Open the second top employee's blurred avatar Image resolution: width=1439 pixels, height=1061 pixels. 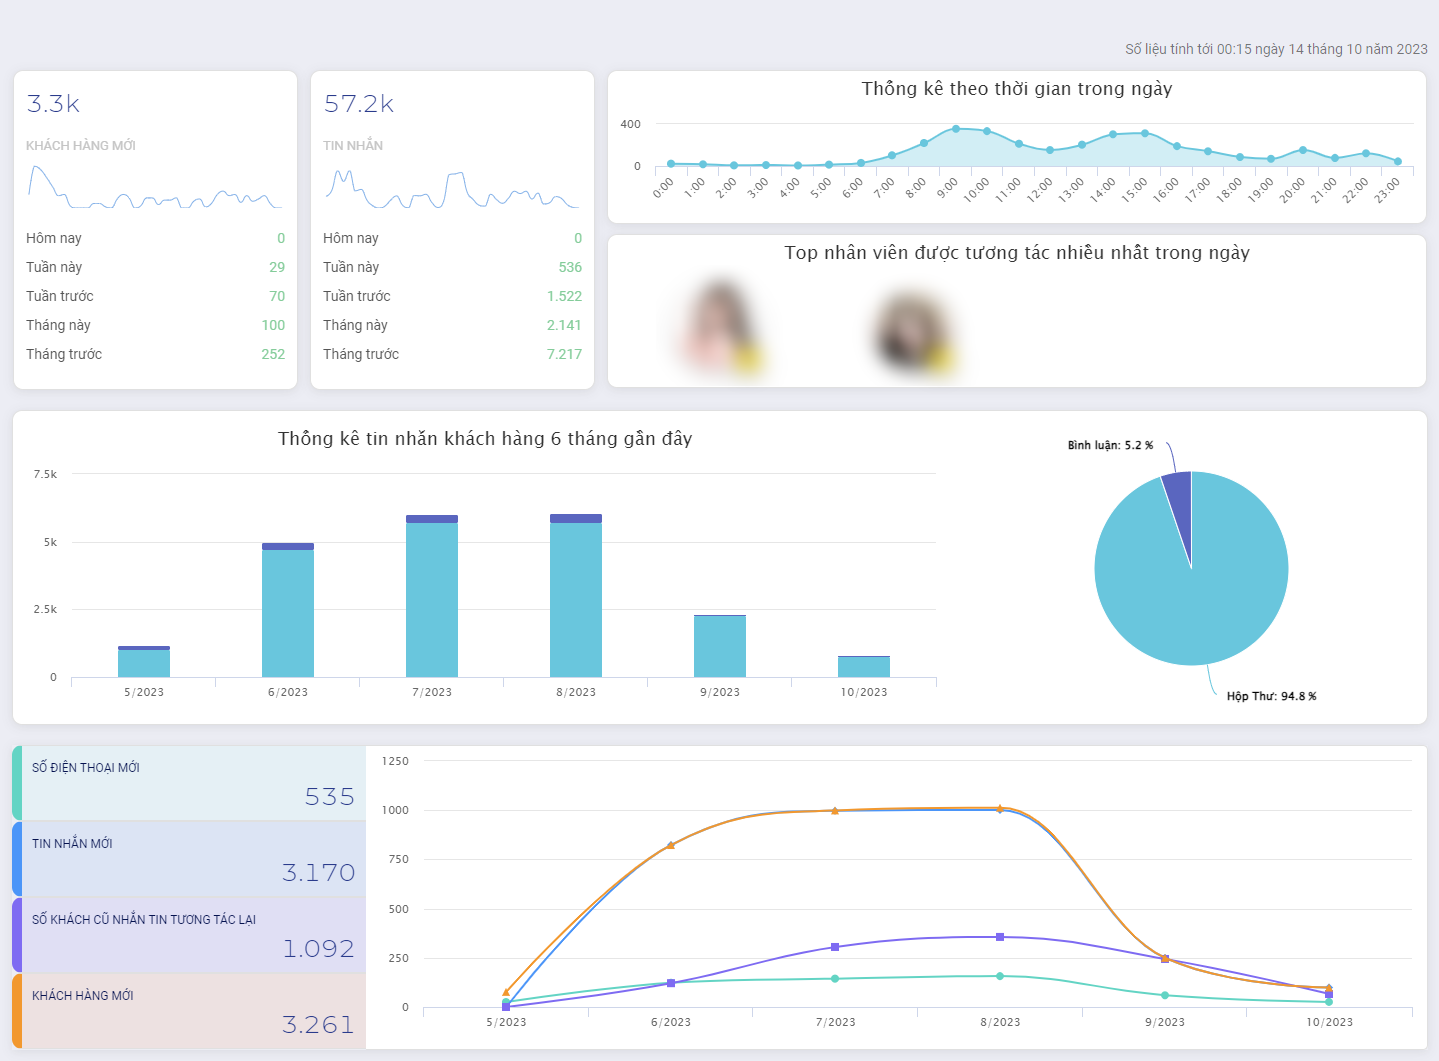[913, 331]
